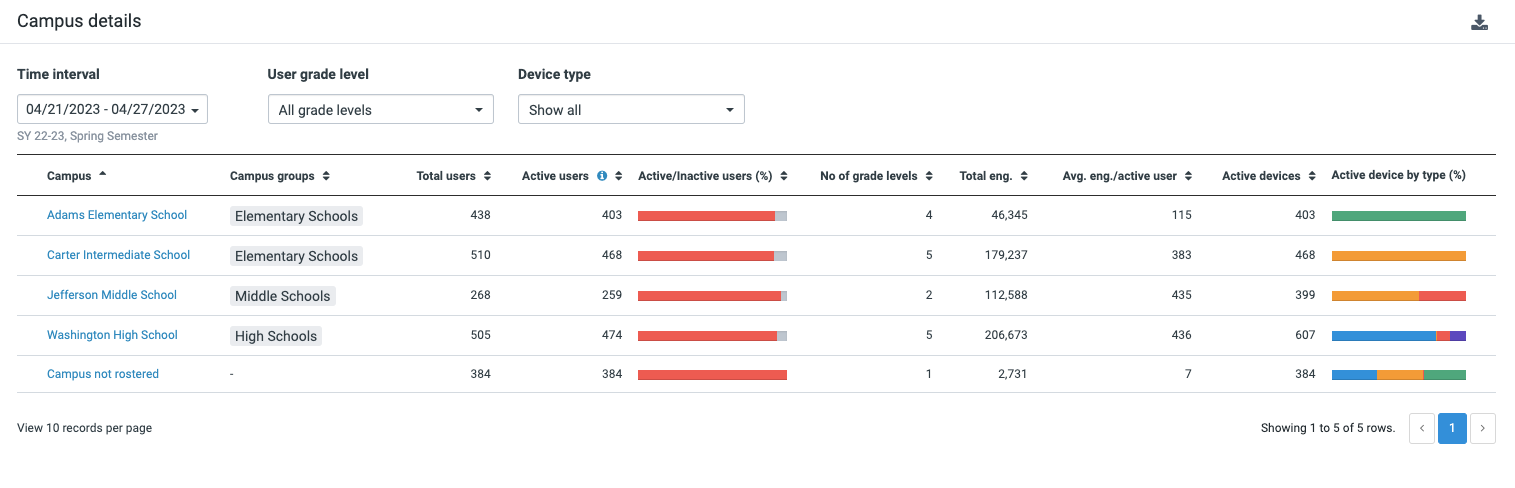The image size is (1515, 488).
Task: Click 'View 10 records per page' text
Action: (84, 428)
